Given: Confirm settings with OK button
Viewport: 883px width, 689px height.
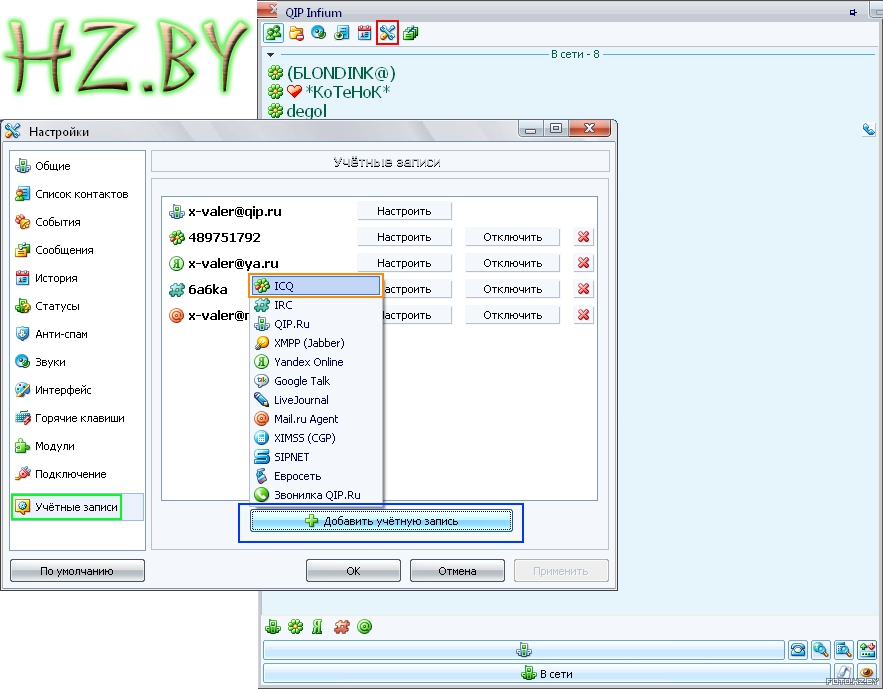Looking at the screenshot, I should tap(353, 571).
